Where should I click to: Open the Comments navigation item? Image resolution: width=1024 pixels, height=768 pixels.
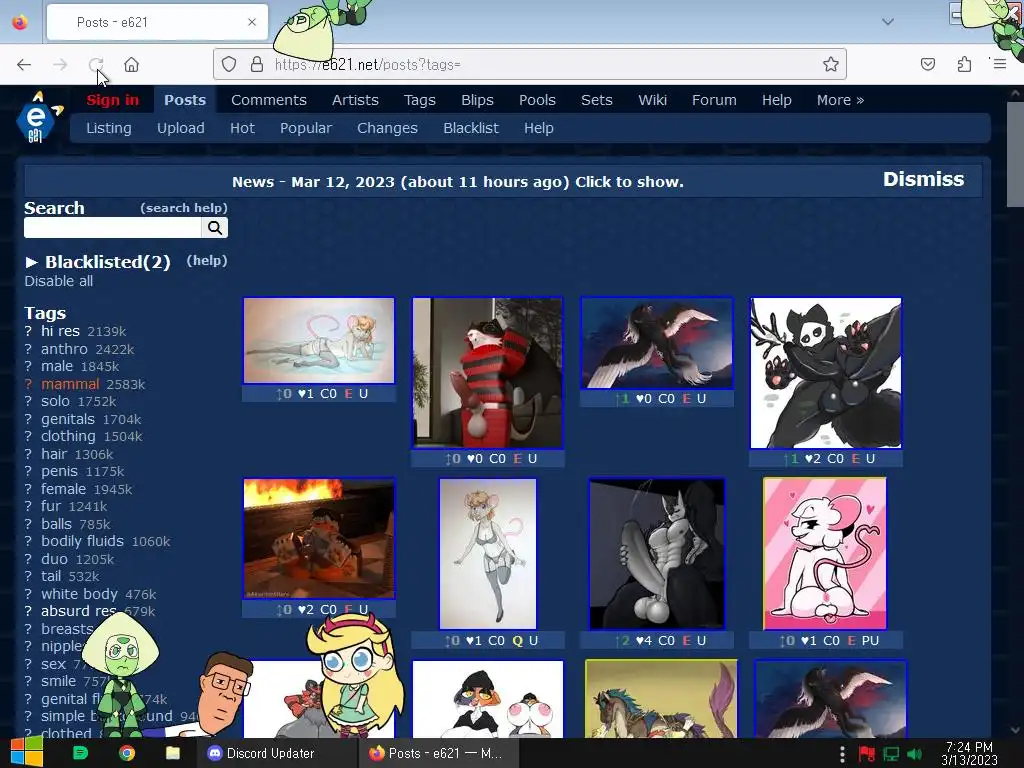coord(268,100)
